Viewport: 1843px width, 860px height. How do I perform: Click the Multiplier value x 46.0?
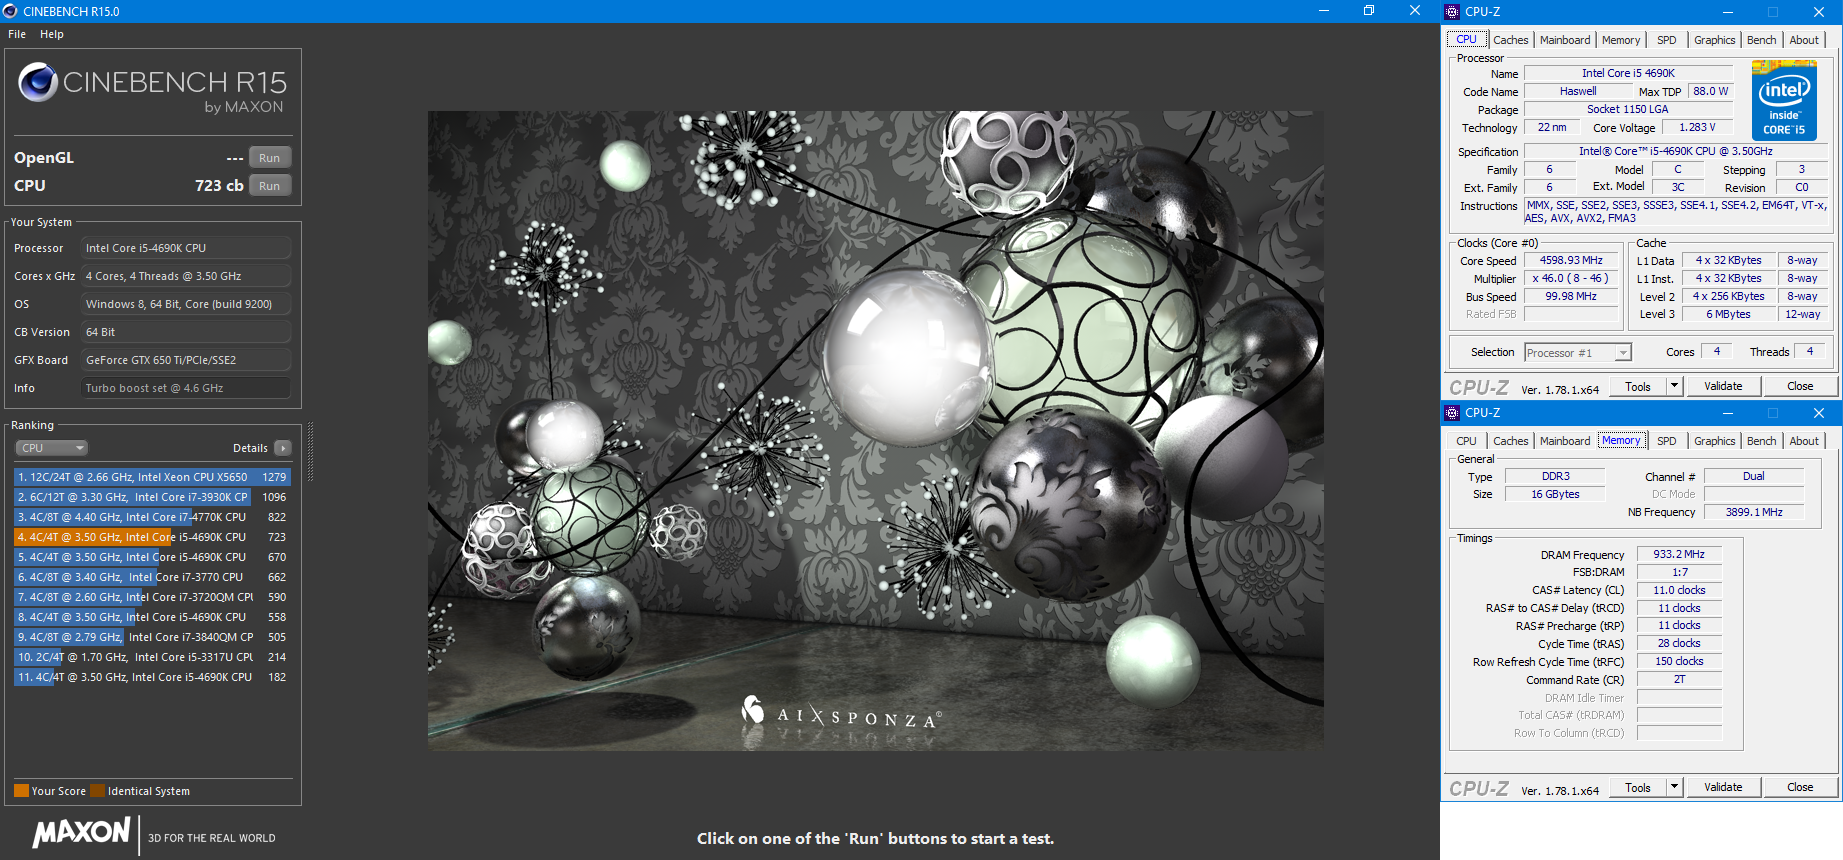pos(1571,278)
